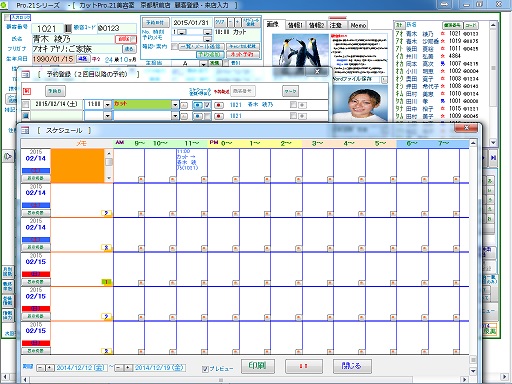The image size is (512, 384).
Task: Click the red ネット予約 button
Action: point(243,54)
